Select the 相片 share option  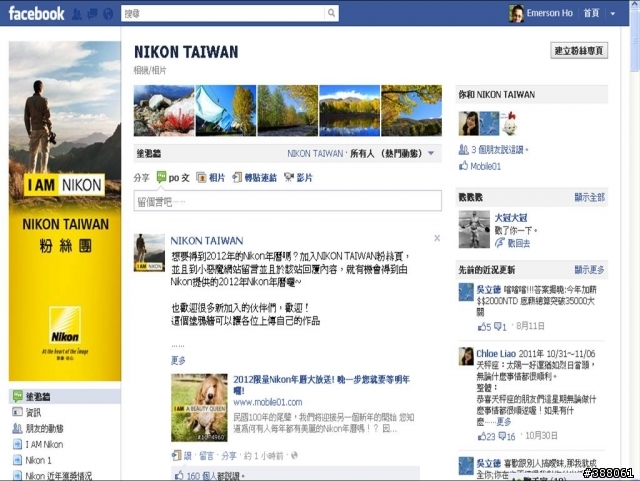point(211,178)
